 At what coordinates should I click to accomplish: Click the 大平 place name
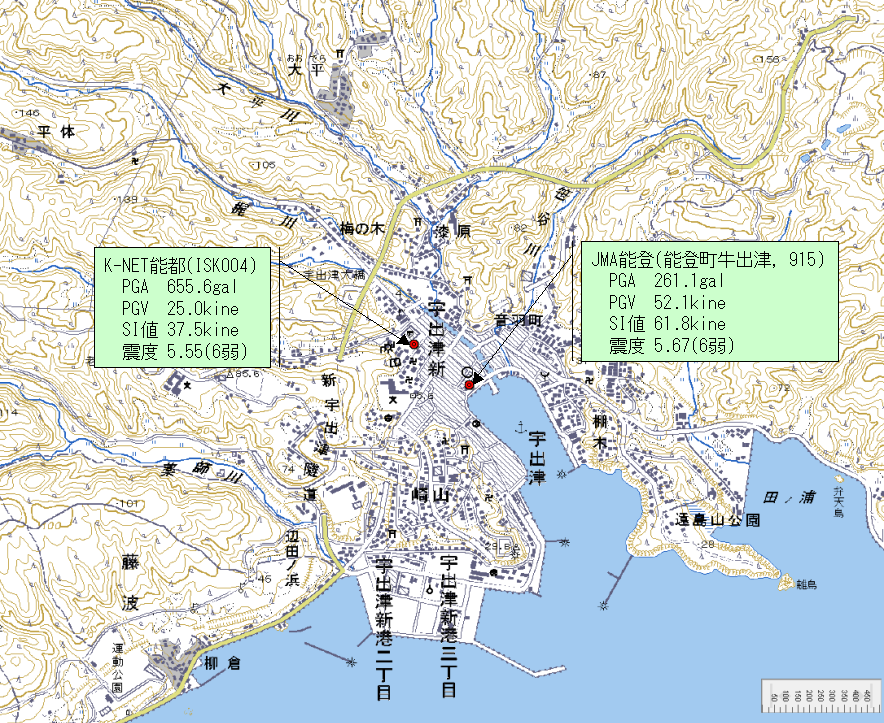pos(306,70)
